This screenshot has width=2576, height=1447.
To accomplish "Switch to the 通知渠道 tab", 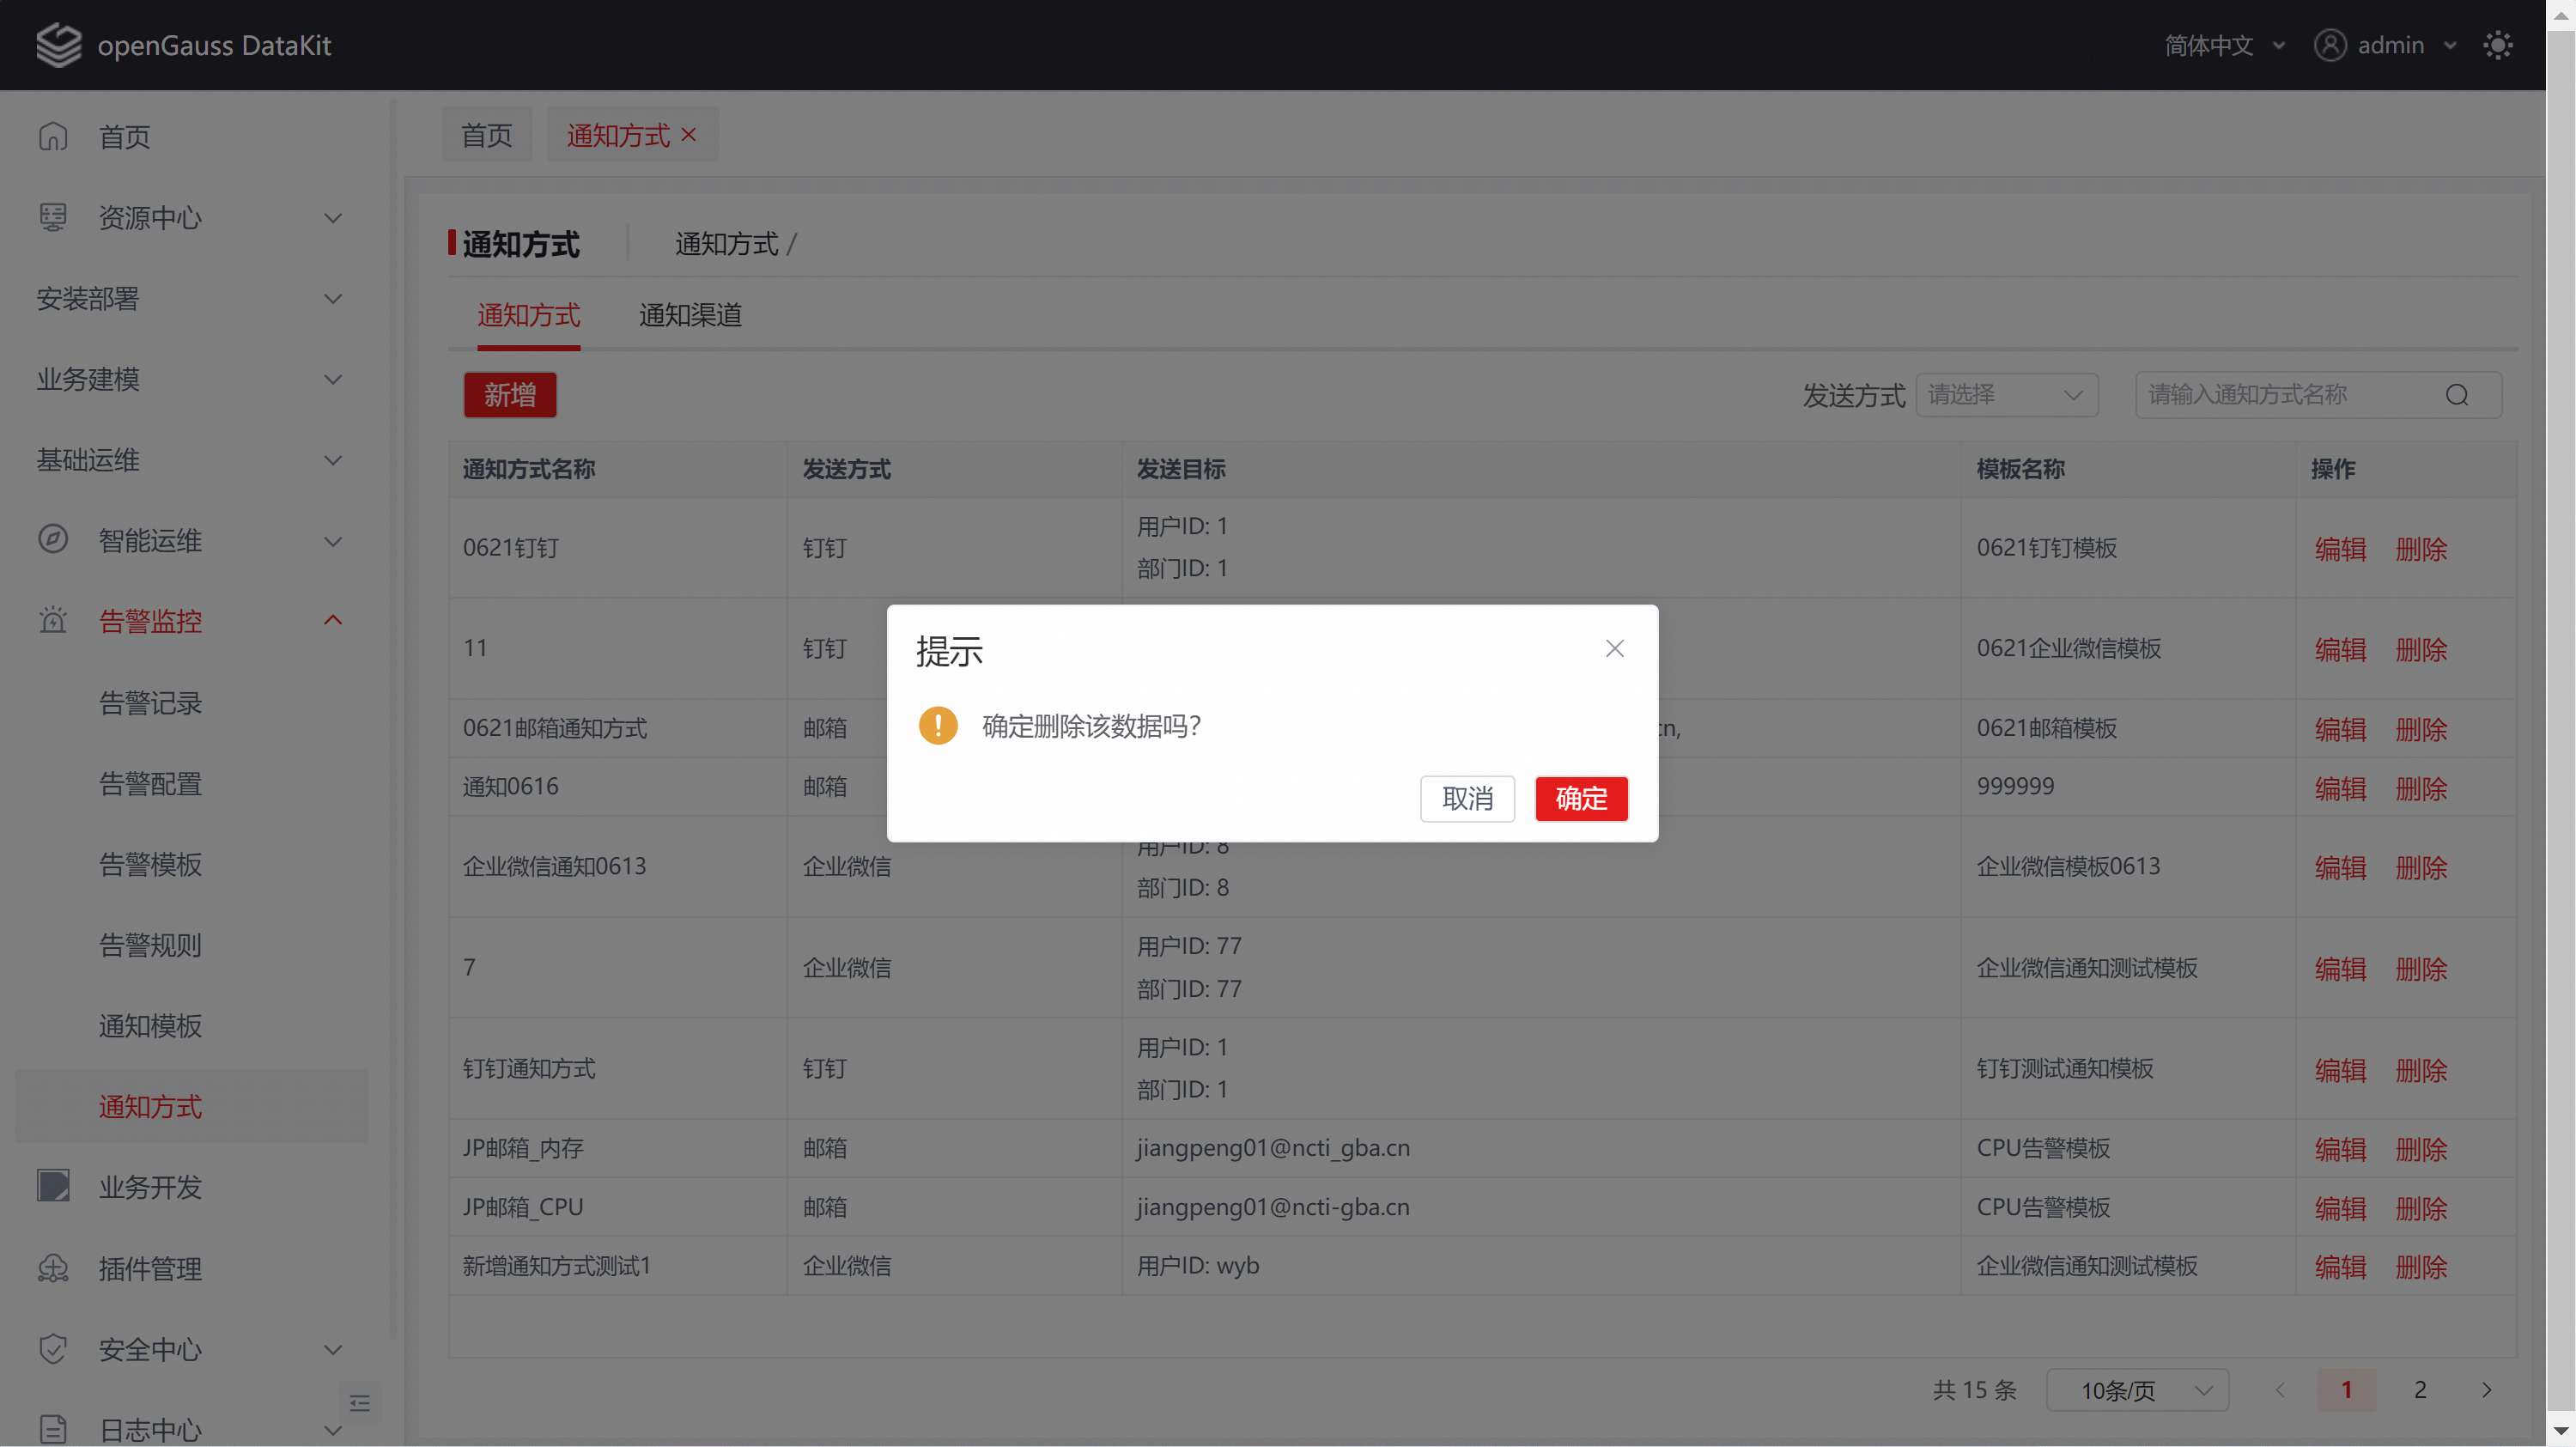I will (690, 315).
